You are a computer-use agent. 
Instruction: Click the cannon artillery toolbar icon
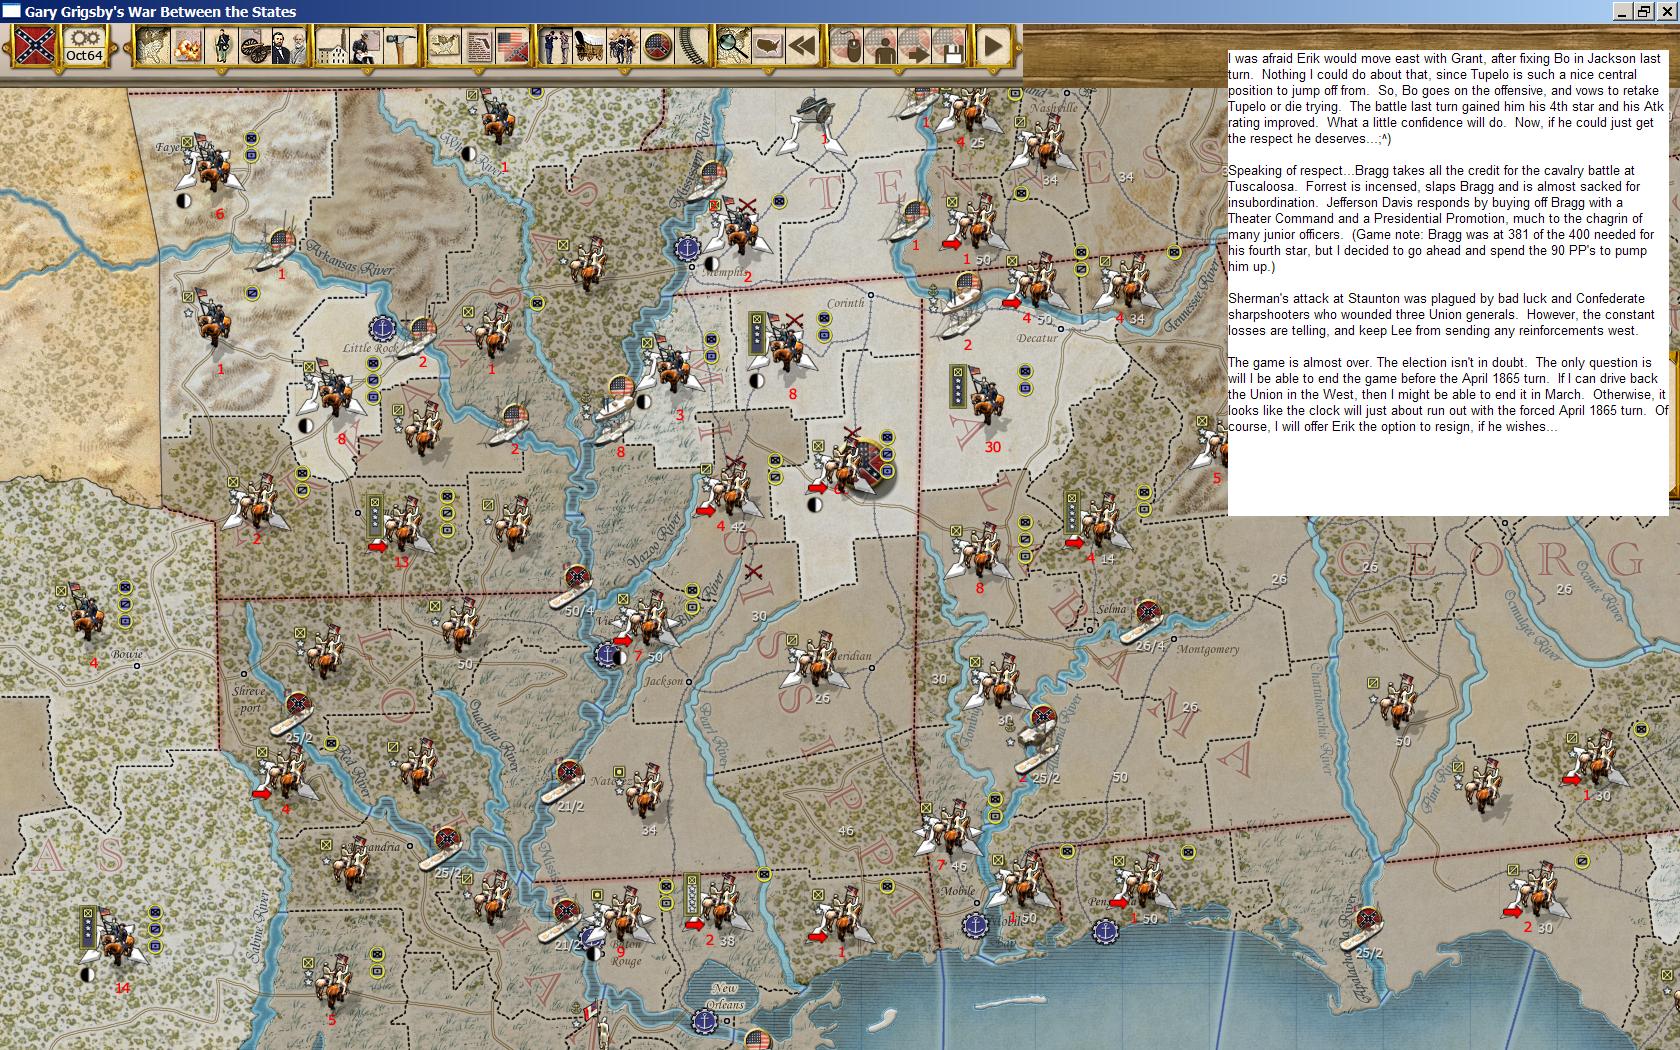coord(255,46)
